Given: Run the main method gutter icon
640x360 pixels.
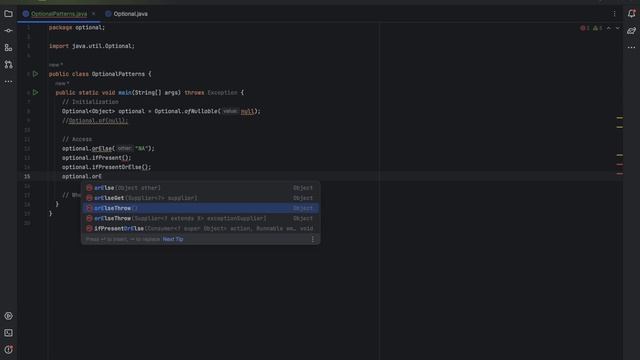Looking at the screenshot, I should (x=36, y=93).
